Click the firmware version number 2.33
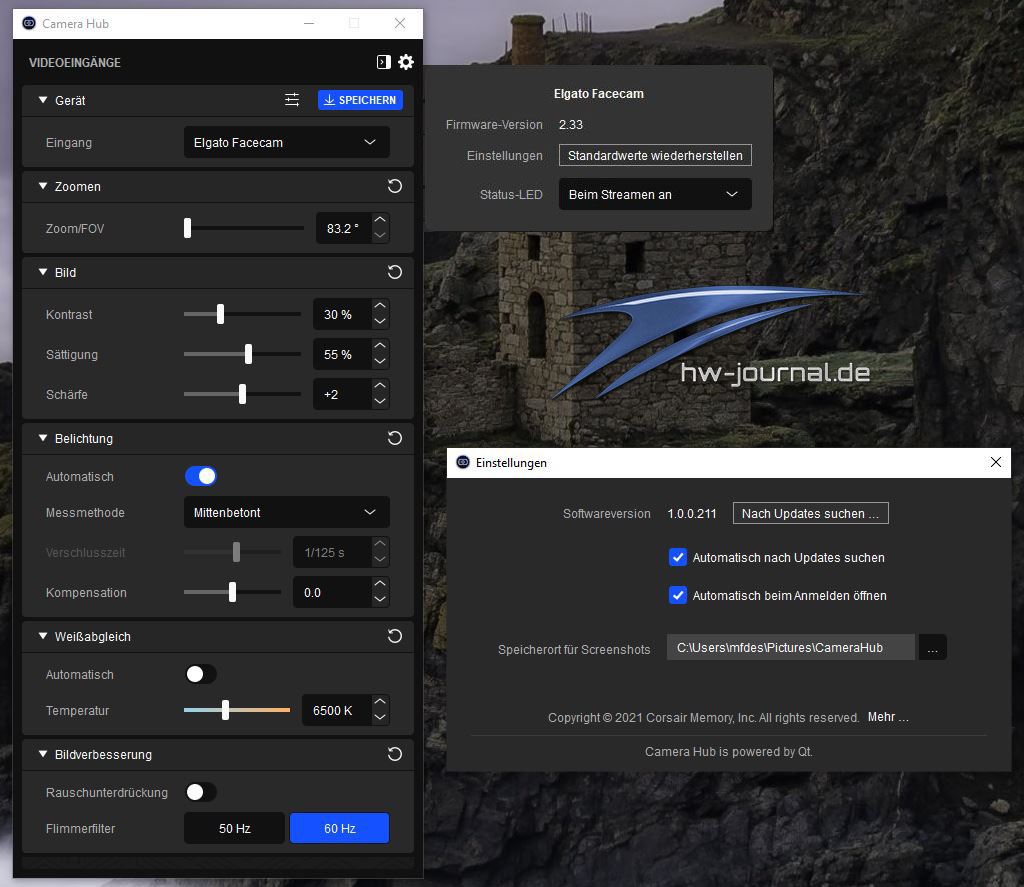 click(571, 125)
